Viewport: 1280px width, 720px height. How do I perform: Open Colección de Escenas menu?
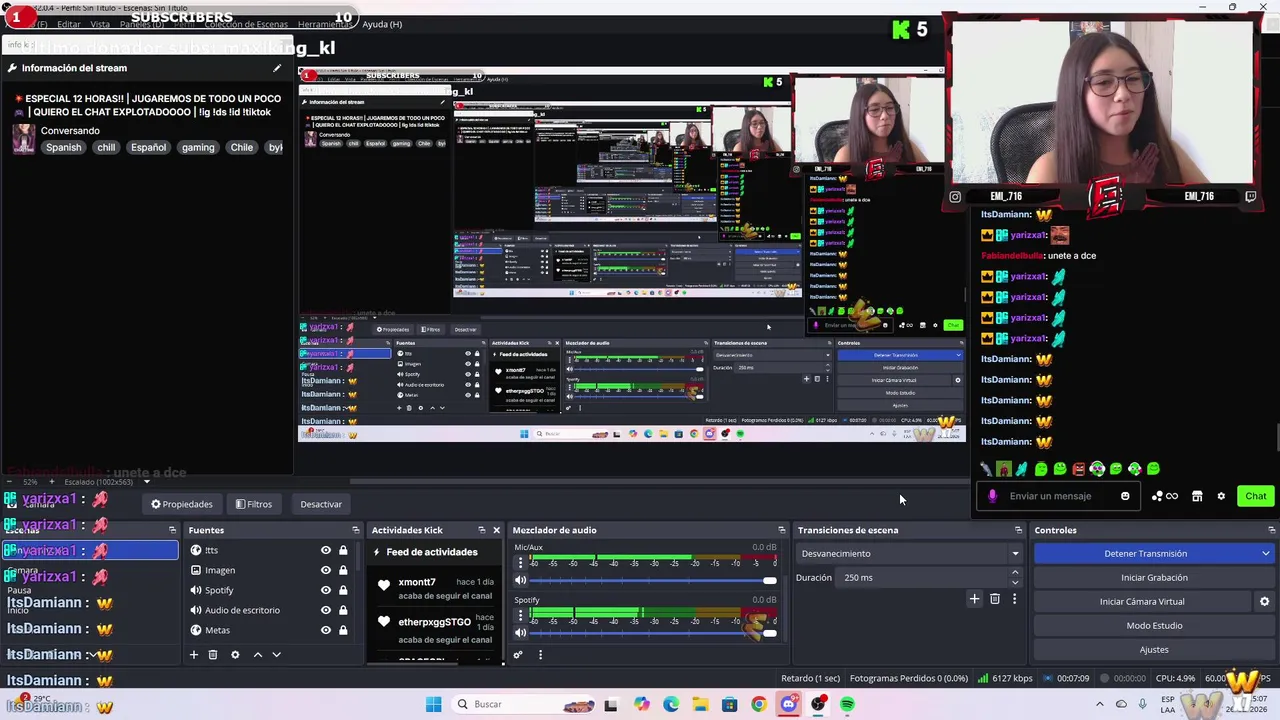pos(246,24)
